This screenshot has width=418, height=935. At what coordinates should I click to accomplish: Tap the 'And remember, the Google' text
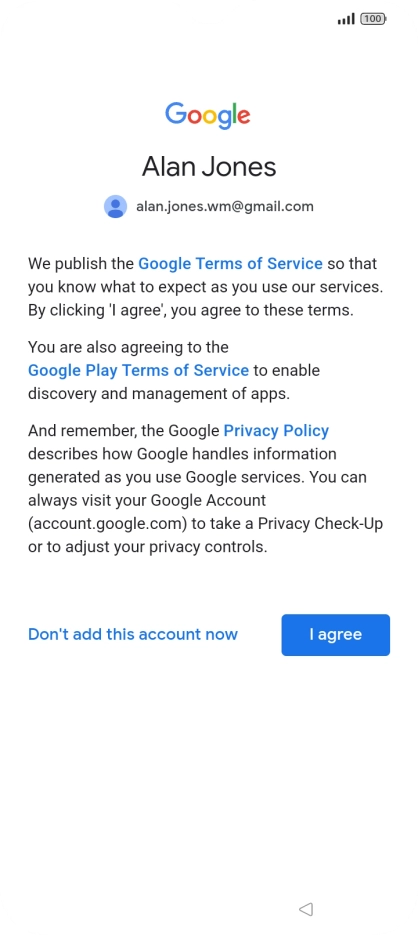click(x=124, y=431)
